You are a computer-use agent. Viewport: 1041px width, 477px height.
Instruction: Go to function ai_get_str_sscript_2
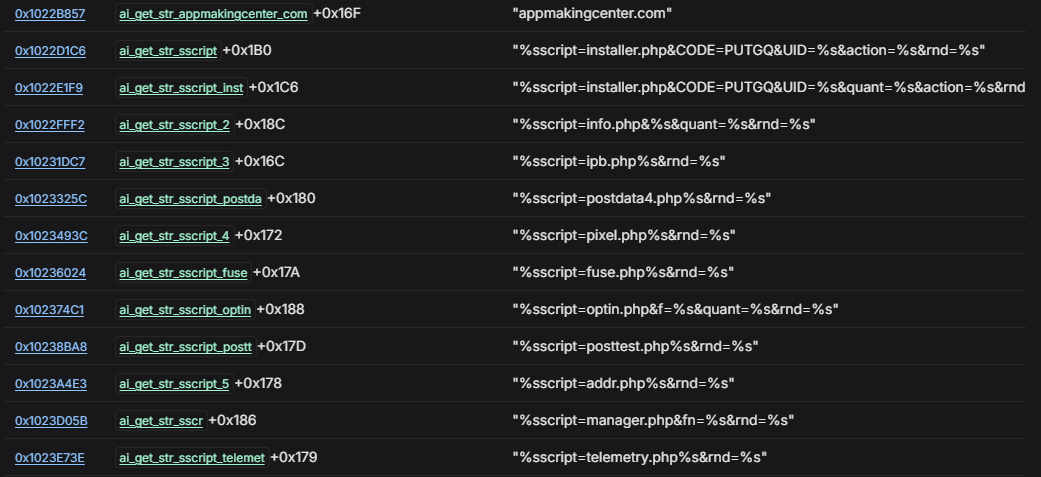(175, 125)
